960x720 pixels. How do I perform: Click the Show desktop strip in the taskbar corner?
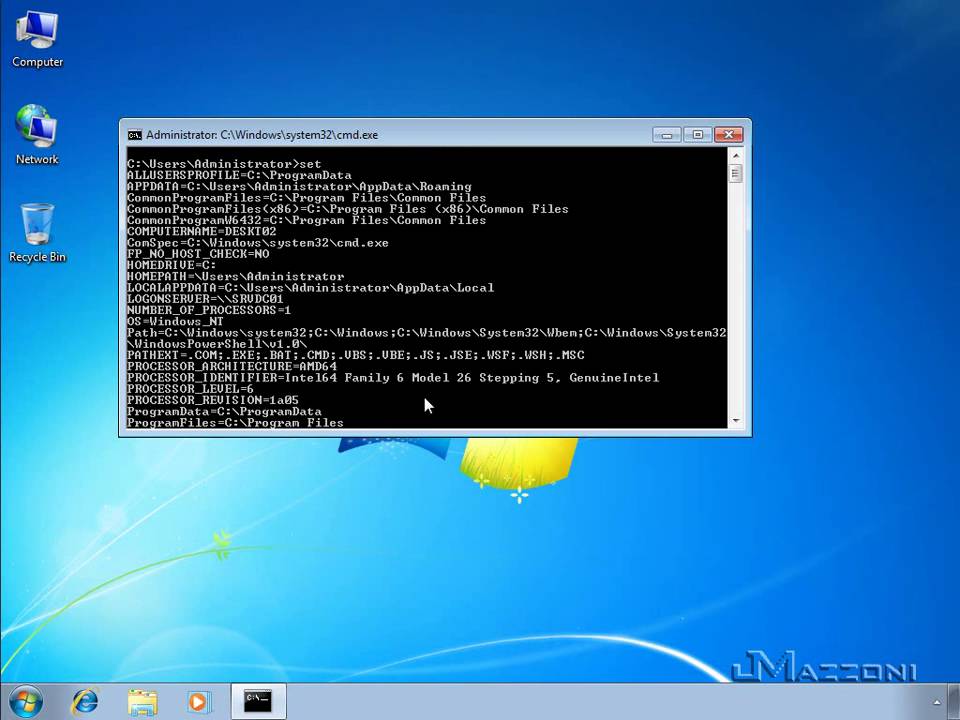(x=954, y=702)
